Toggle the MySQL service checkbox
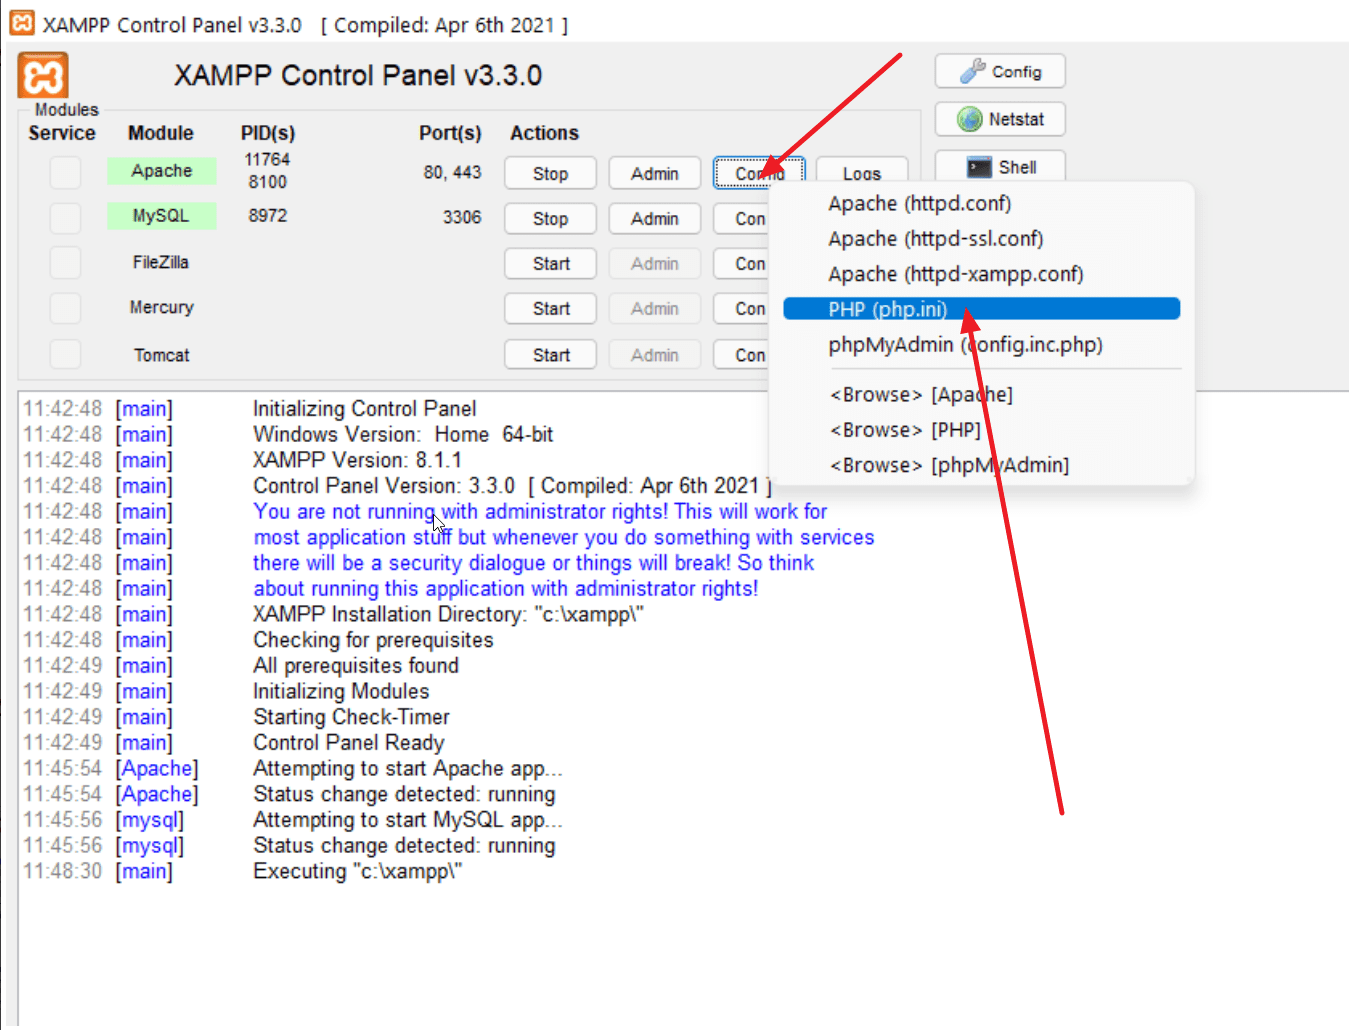1350x1030 pixels. click(65, 217)
